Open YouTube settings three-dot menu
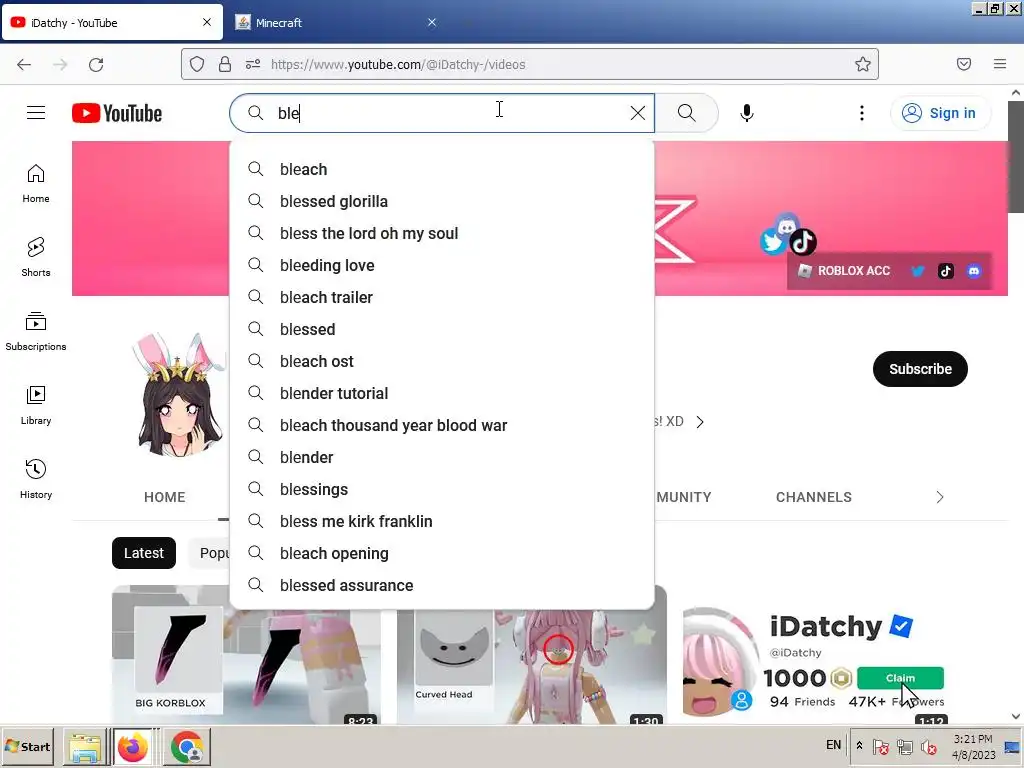Screen dimensions: 1024x768 point(861,113)
